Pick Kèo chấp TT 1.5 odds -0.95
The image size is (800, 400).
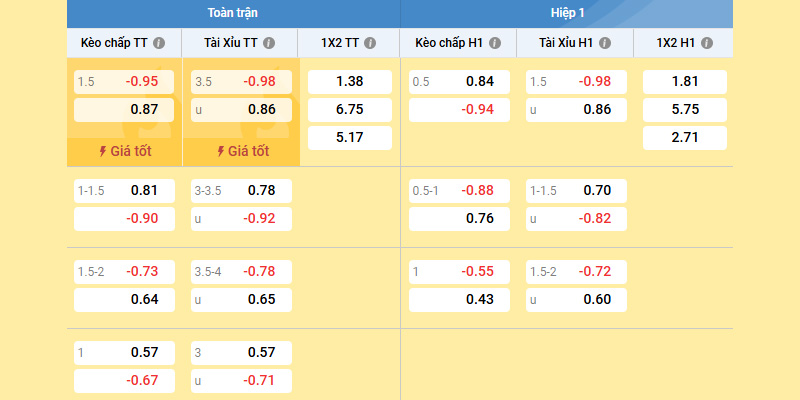click(x=124, y=82)
